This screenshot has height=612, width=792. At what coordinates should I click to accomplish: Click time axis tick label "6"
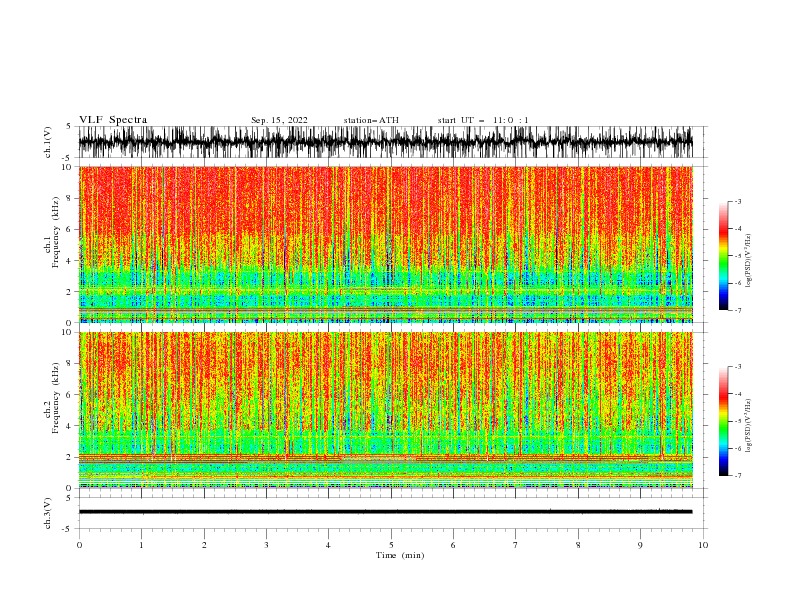(453, 545)
